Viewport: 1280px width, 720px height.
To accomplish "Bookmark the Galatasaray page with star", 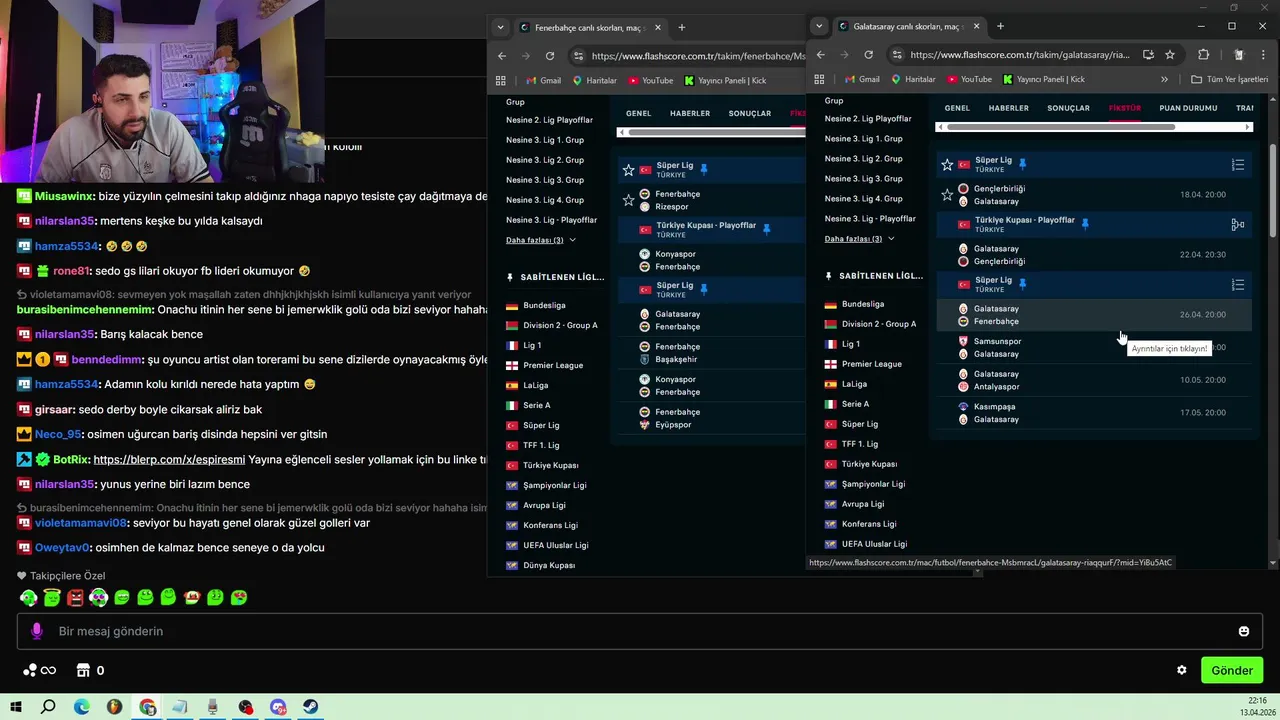I will pyautogui.click(x=1170, y=55).
